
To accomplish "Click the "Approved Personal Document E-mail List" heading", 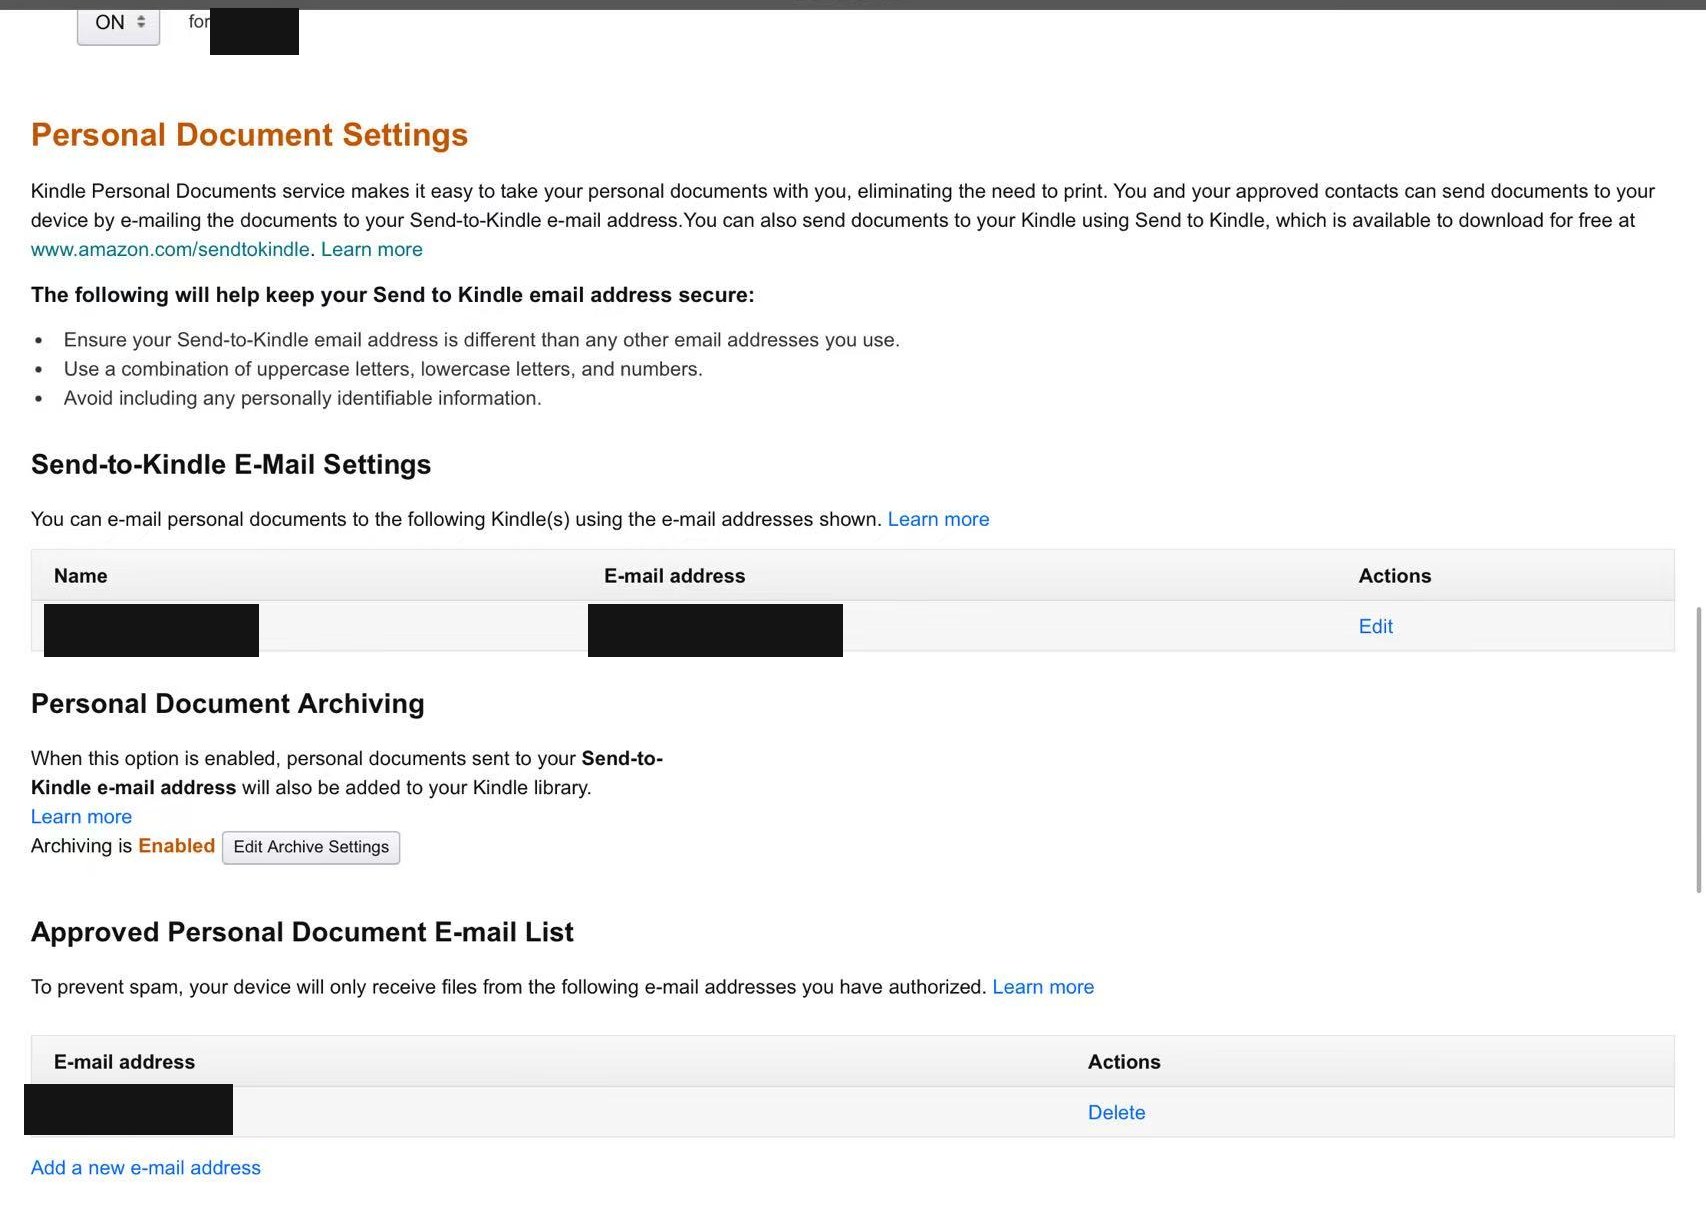I will 302,932.
